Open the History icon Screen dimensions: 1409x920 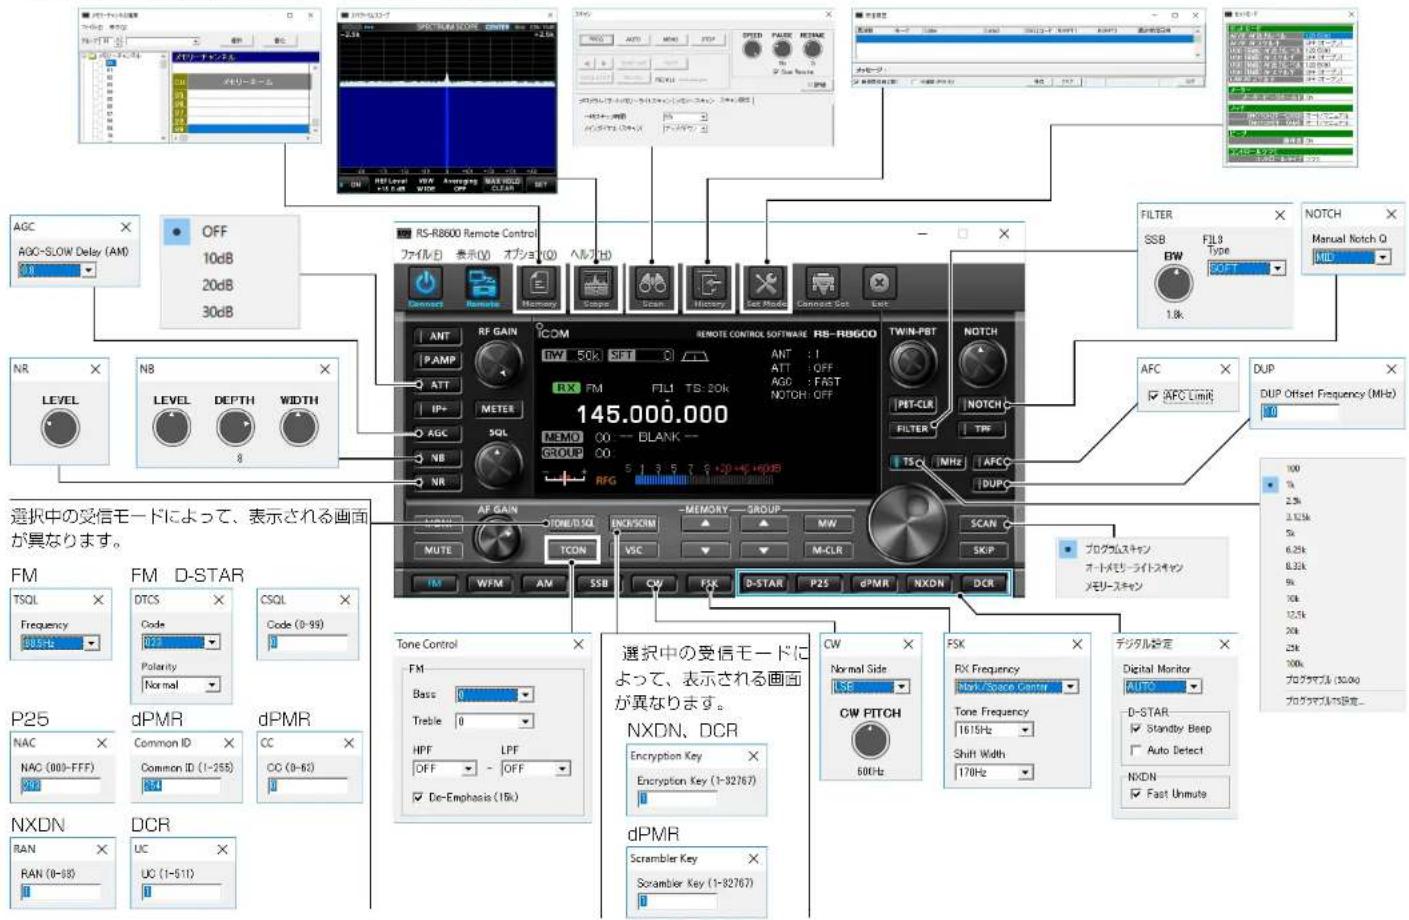(x=709, y=287)
